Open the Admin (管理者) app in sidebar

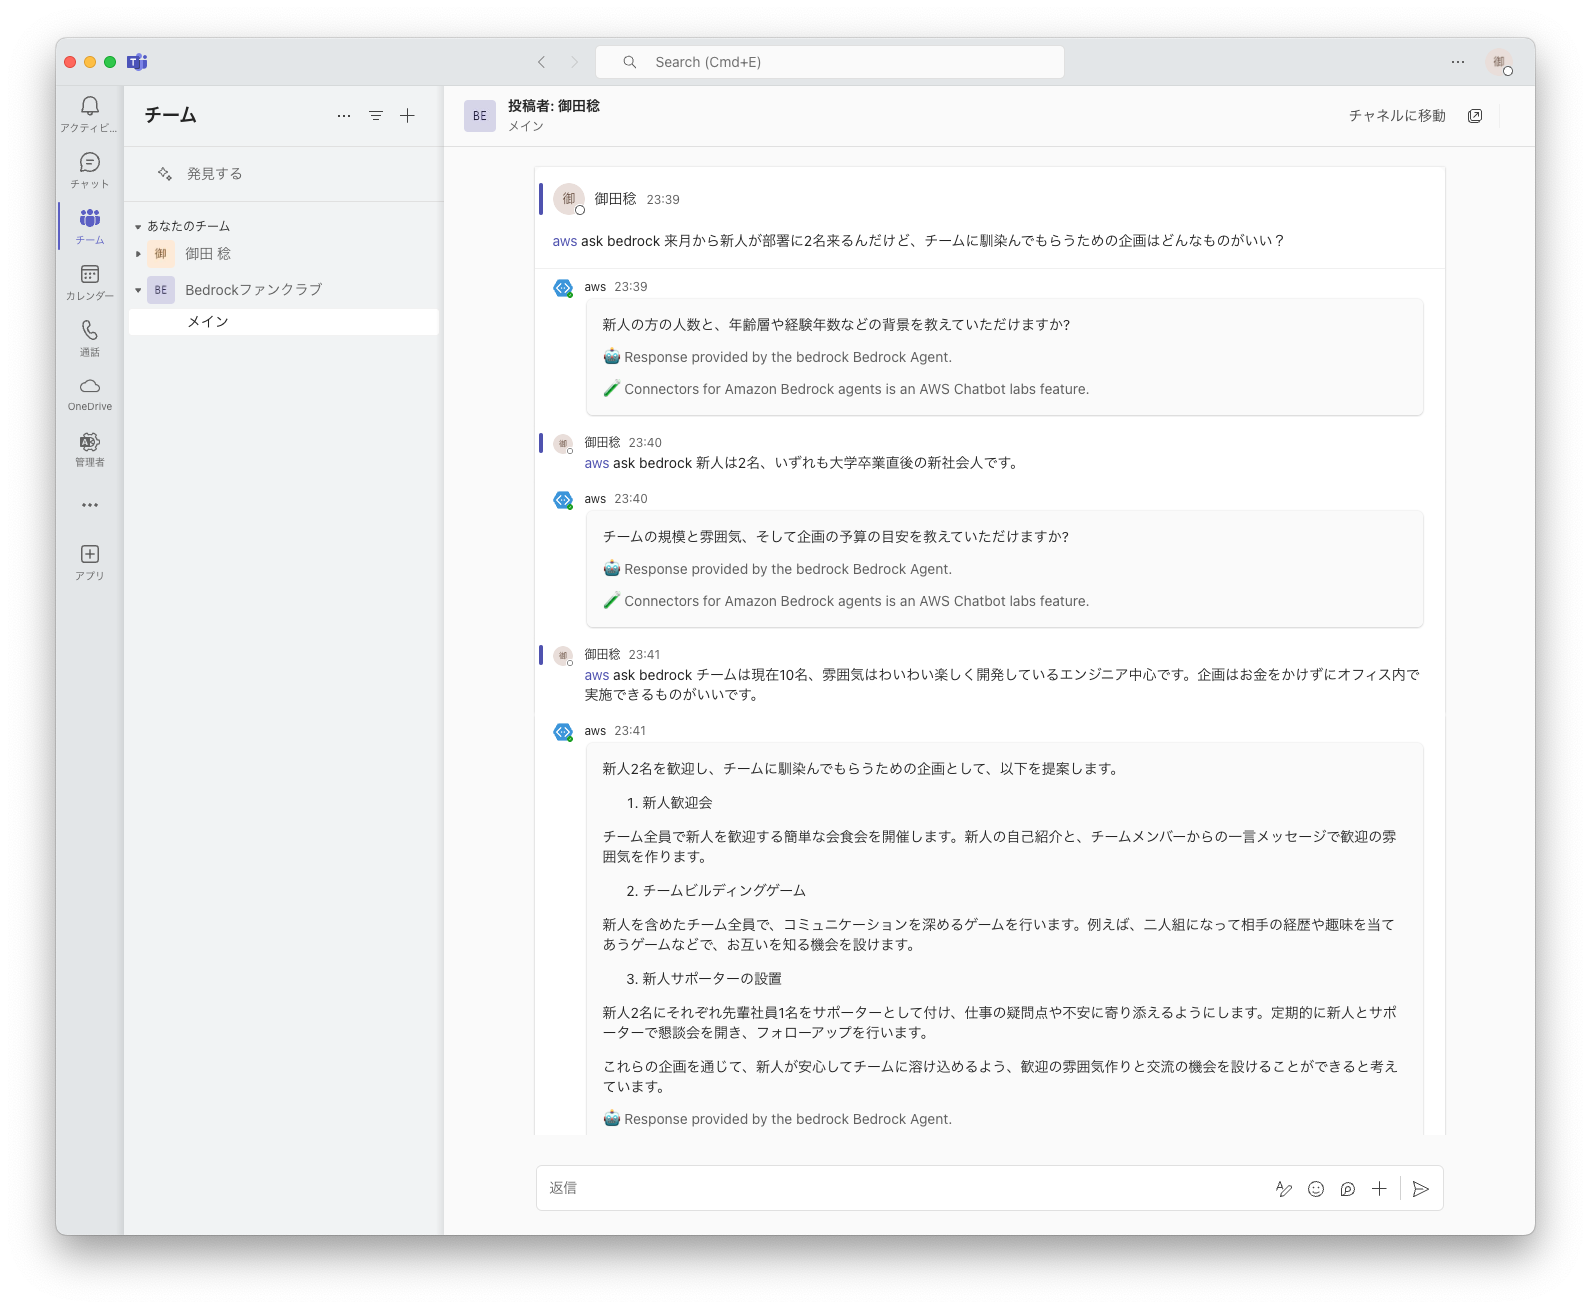pos(89,449)
